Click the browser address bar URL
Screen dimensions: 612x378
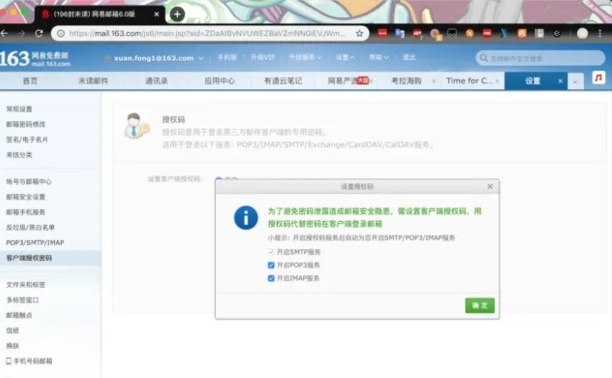(207, 34)
